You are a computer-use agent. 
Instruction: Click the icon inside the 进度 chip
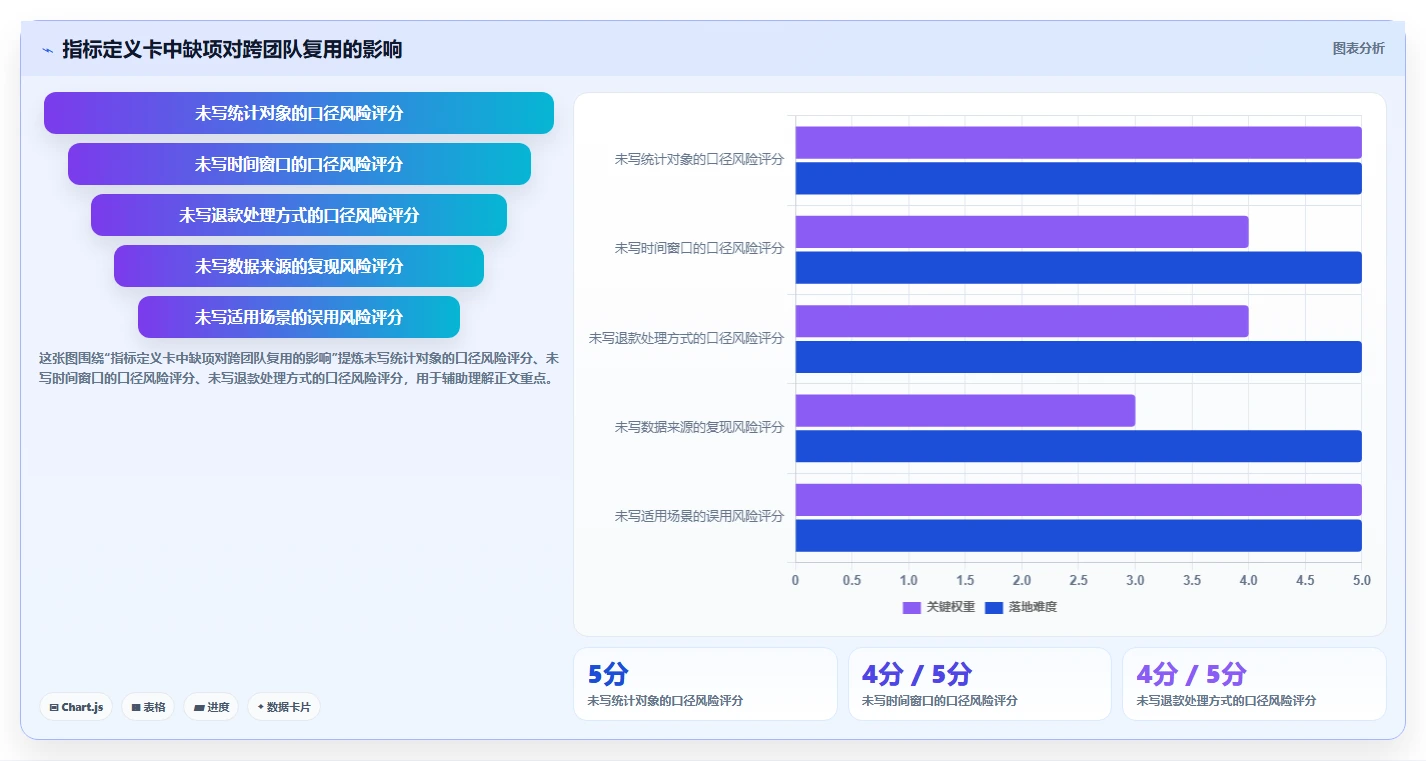click(199, 707)
